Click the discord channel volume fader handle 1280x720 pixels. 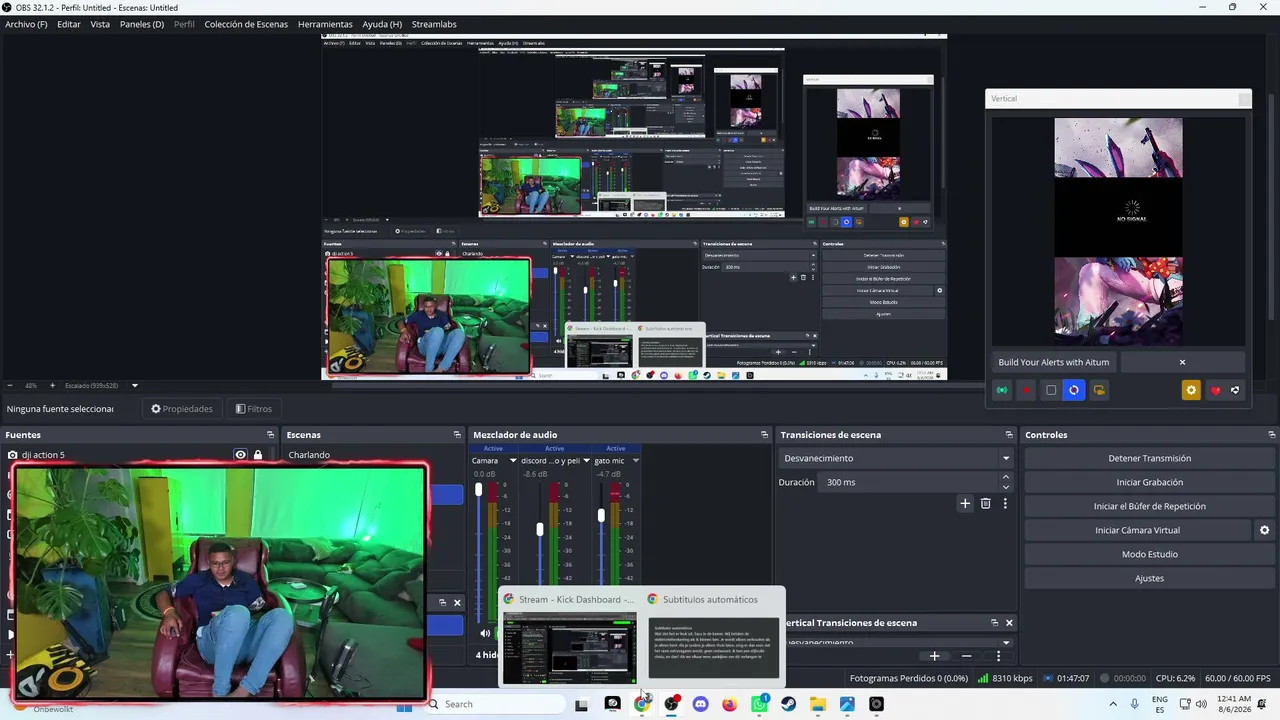(x=540, y=528)
